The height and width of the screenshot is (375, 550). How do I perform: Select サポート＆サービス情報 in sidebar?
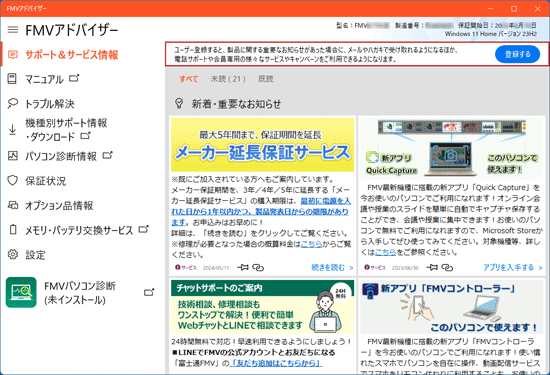pos(72,55)
